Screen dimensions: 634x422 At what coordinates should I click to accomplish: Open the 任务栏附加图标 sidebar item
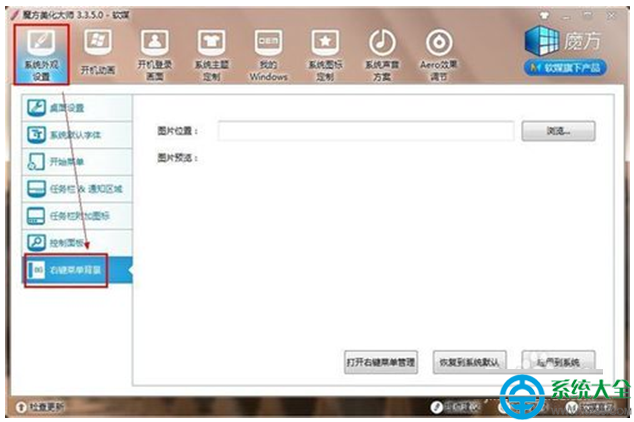pos(76,215)
